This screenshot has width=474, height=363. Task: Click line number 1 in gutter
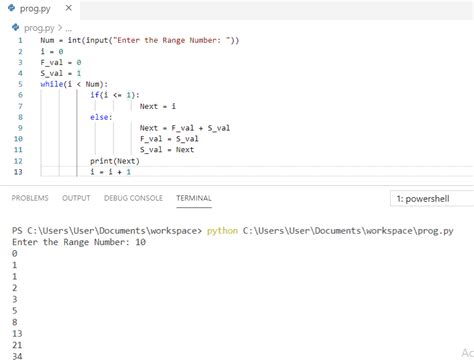point(20,40)
